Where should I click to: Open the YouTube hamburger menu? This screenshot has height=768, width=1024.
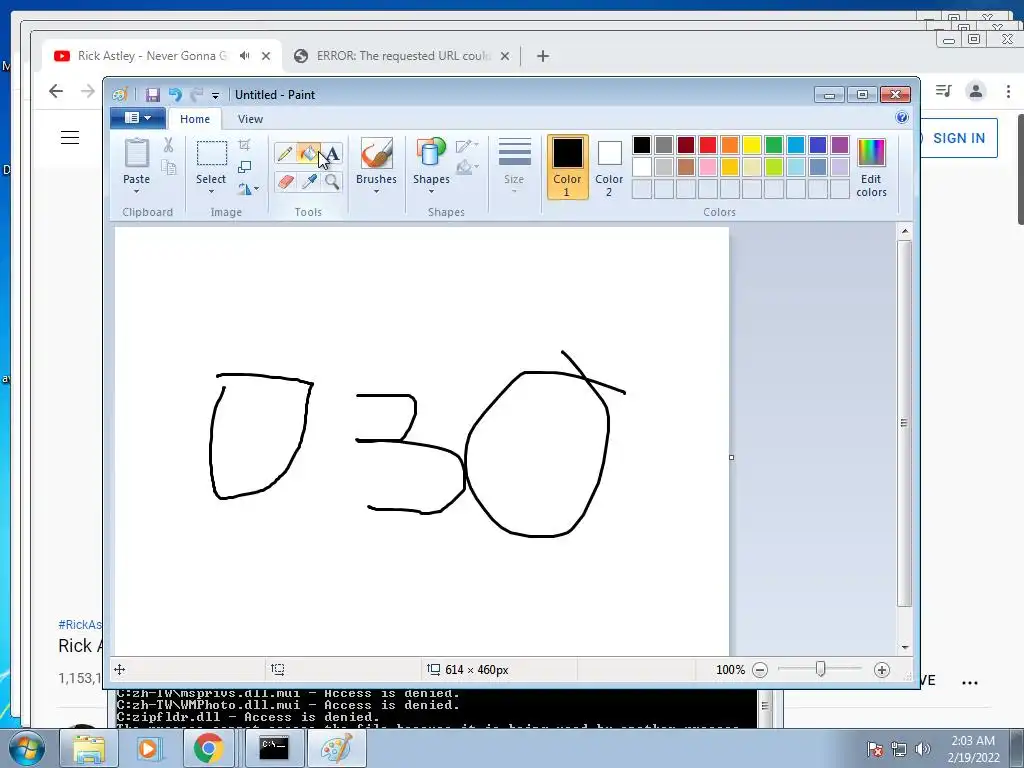tap(70, 137)
